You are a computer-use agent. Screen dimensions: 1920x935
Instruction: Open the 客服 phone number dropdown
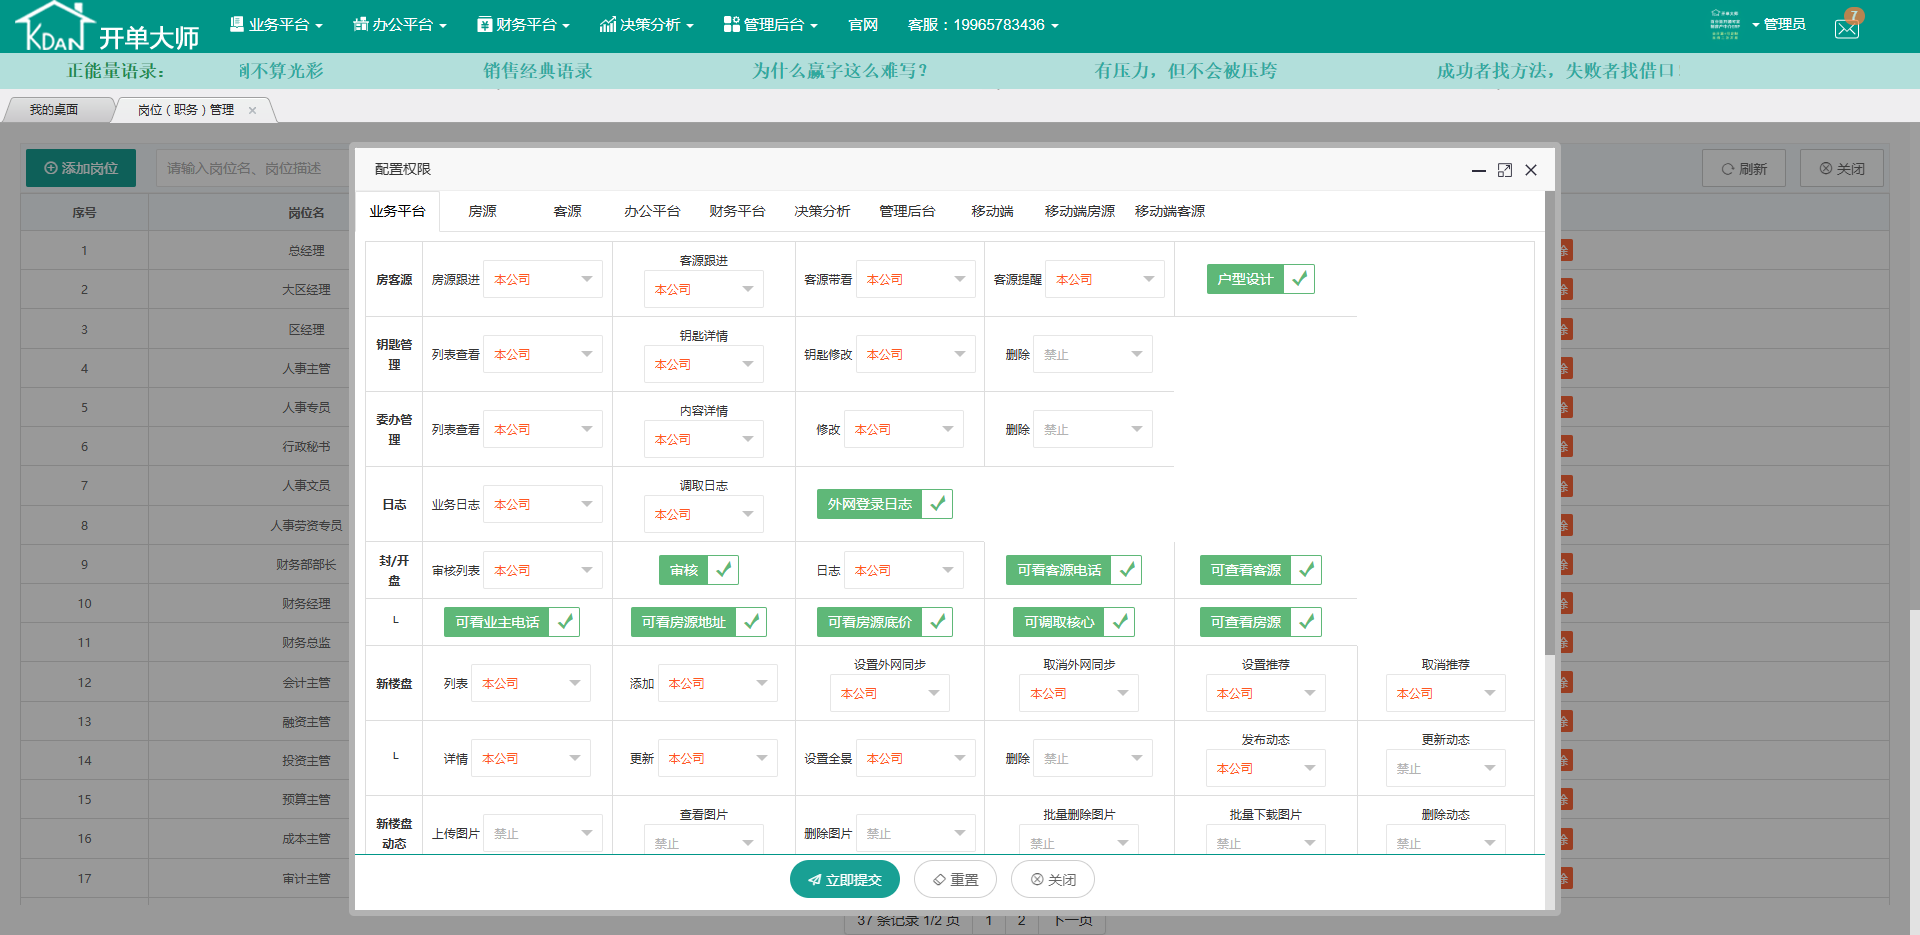[983, 24]
